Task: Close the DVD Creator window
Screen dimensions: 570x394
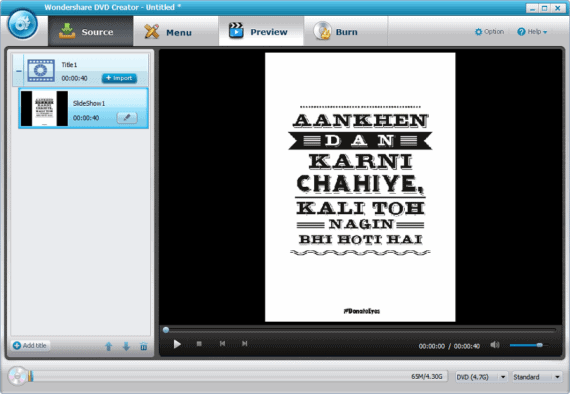Action: [x=558, y=8]
